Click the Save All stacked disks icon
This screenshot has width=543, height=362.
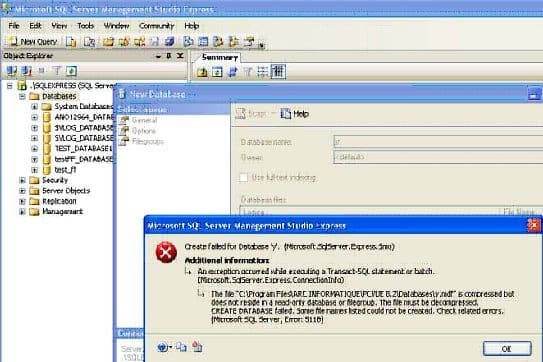click(x=169, y=42)
